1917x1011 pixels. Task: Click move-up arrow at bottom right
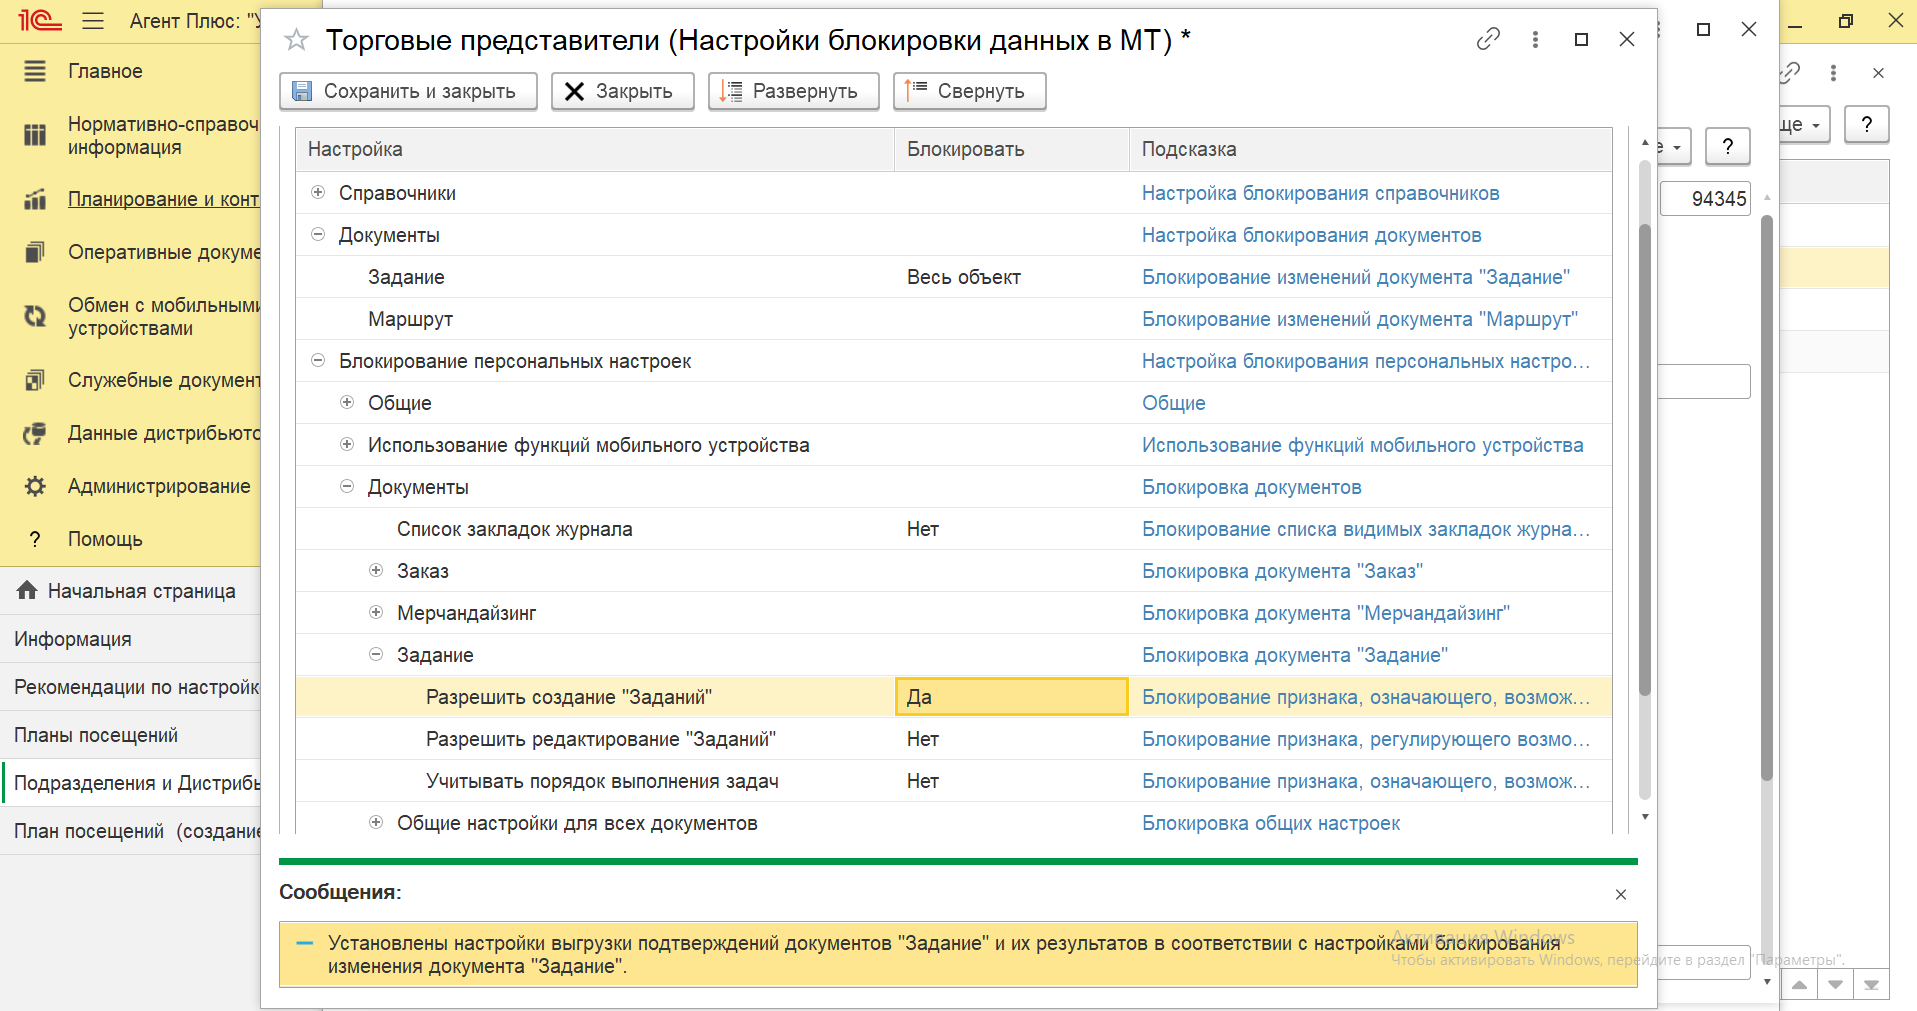click(x=1799, y=985)
